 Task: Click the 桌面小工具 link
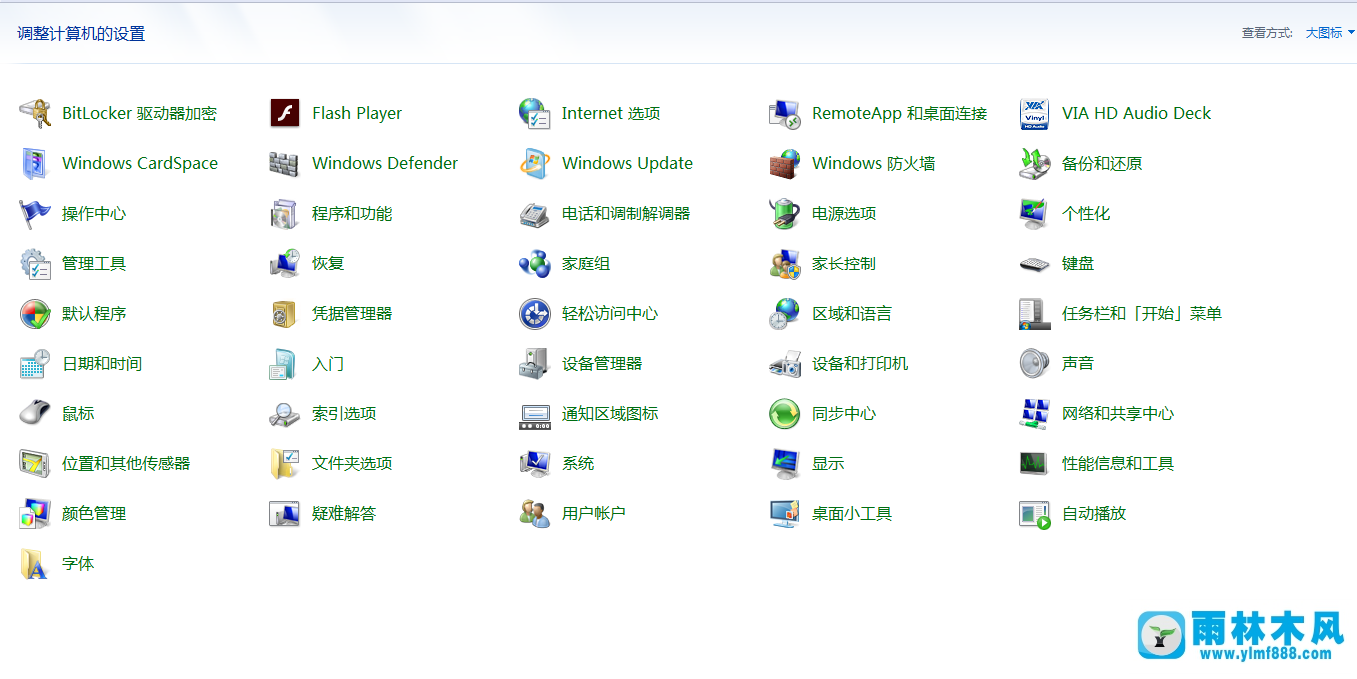click(852, 514)
